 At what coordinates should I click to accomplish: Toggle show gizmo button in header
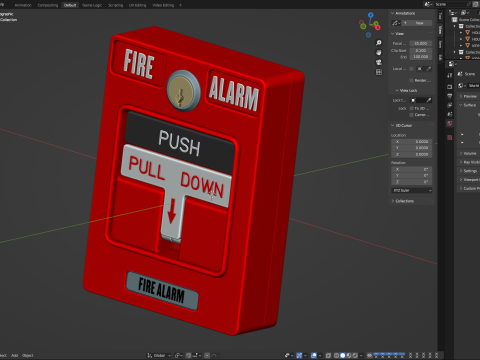[299, 355]
